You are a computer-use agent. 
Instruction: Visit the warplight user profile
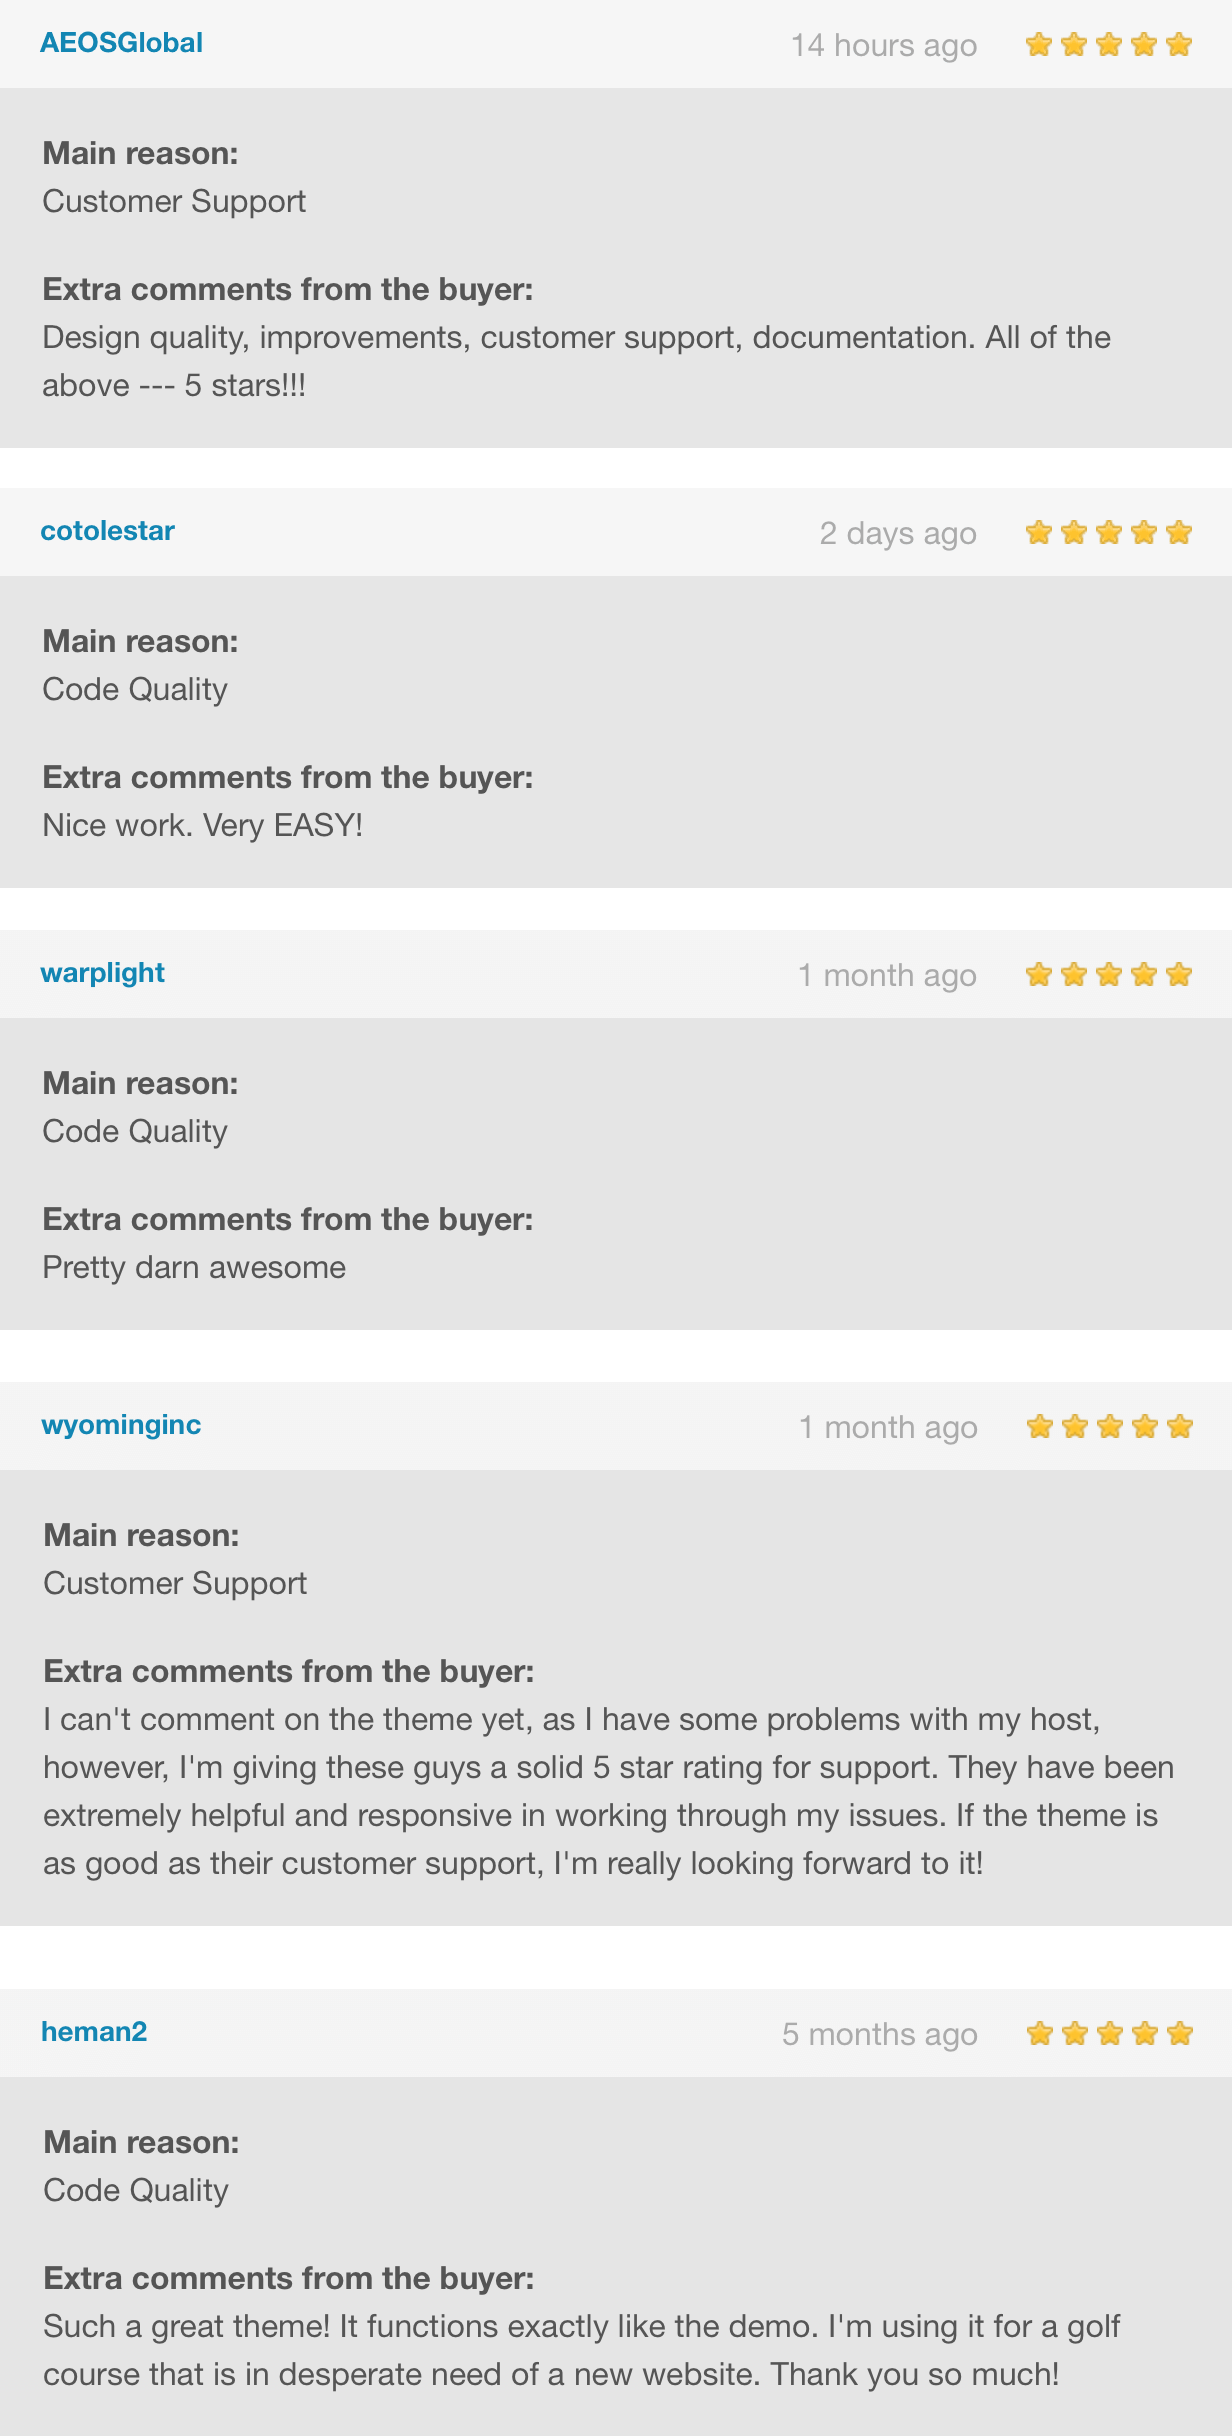pyautogui.click(x=102, y=973)
